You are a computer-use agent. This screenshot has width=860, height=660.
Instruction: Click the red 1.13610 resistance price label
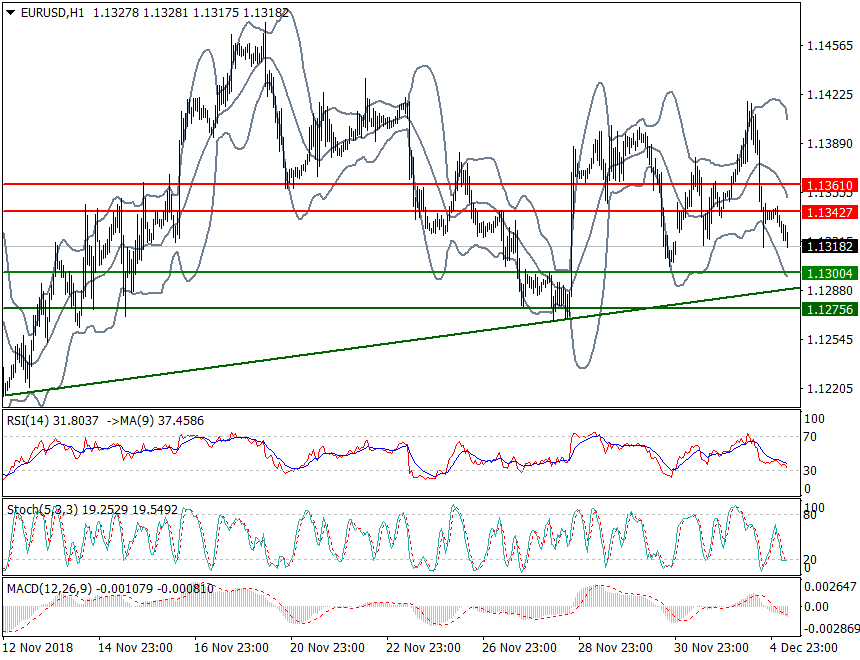point(830,185)
